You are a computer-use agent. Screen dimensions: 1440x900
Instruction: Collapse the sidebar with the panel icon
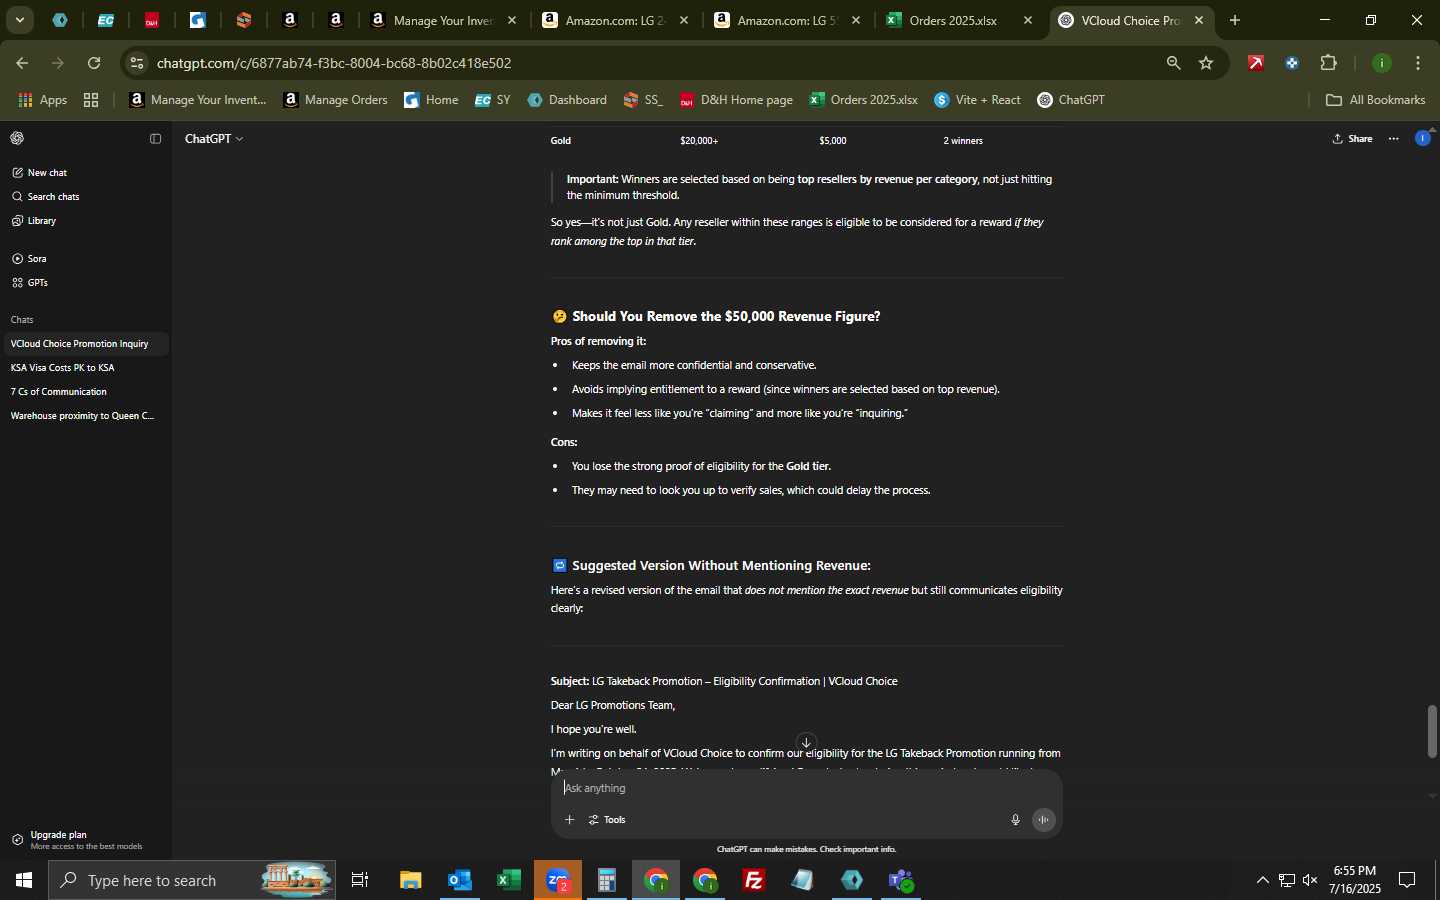click(155, 139)
